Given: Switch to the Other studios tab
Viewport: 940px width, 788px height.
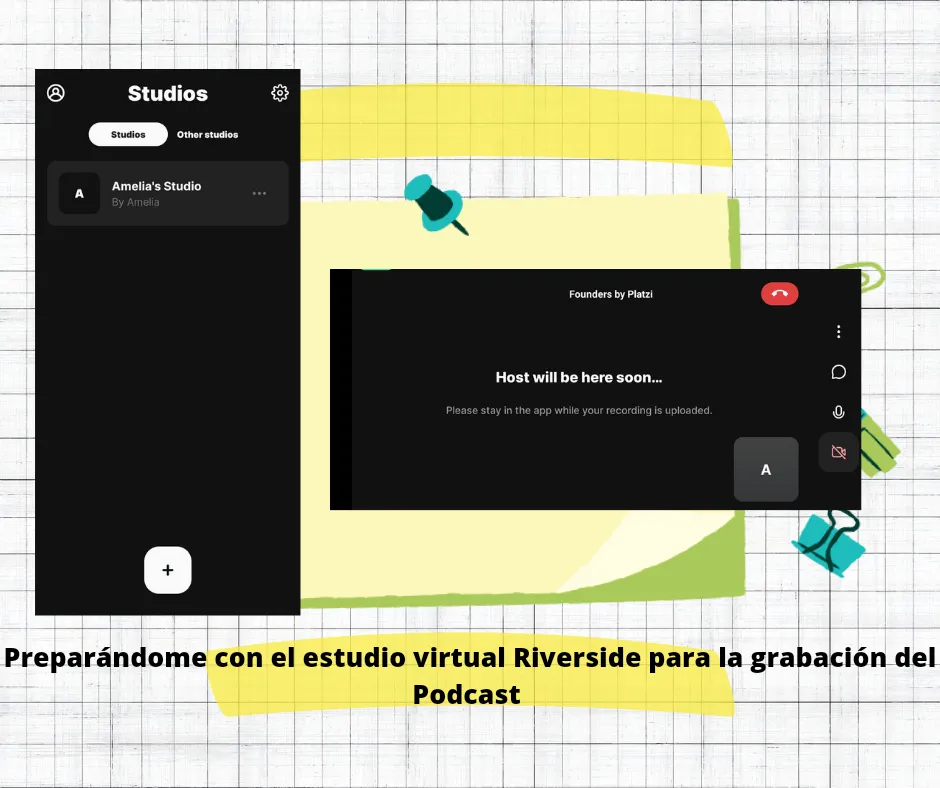Looking at the screenshot, I should coord(207,134).
